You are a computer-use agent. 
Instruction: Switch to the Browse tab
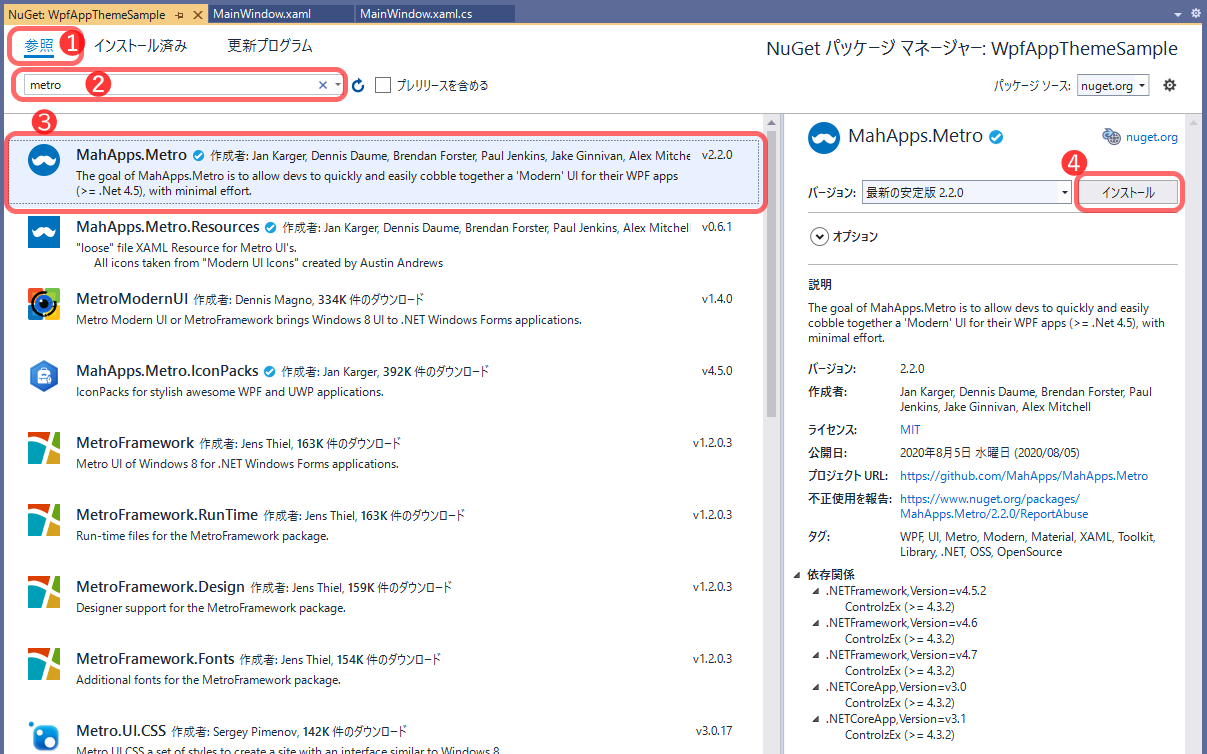tap(40, 45)
